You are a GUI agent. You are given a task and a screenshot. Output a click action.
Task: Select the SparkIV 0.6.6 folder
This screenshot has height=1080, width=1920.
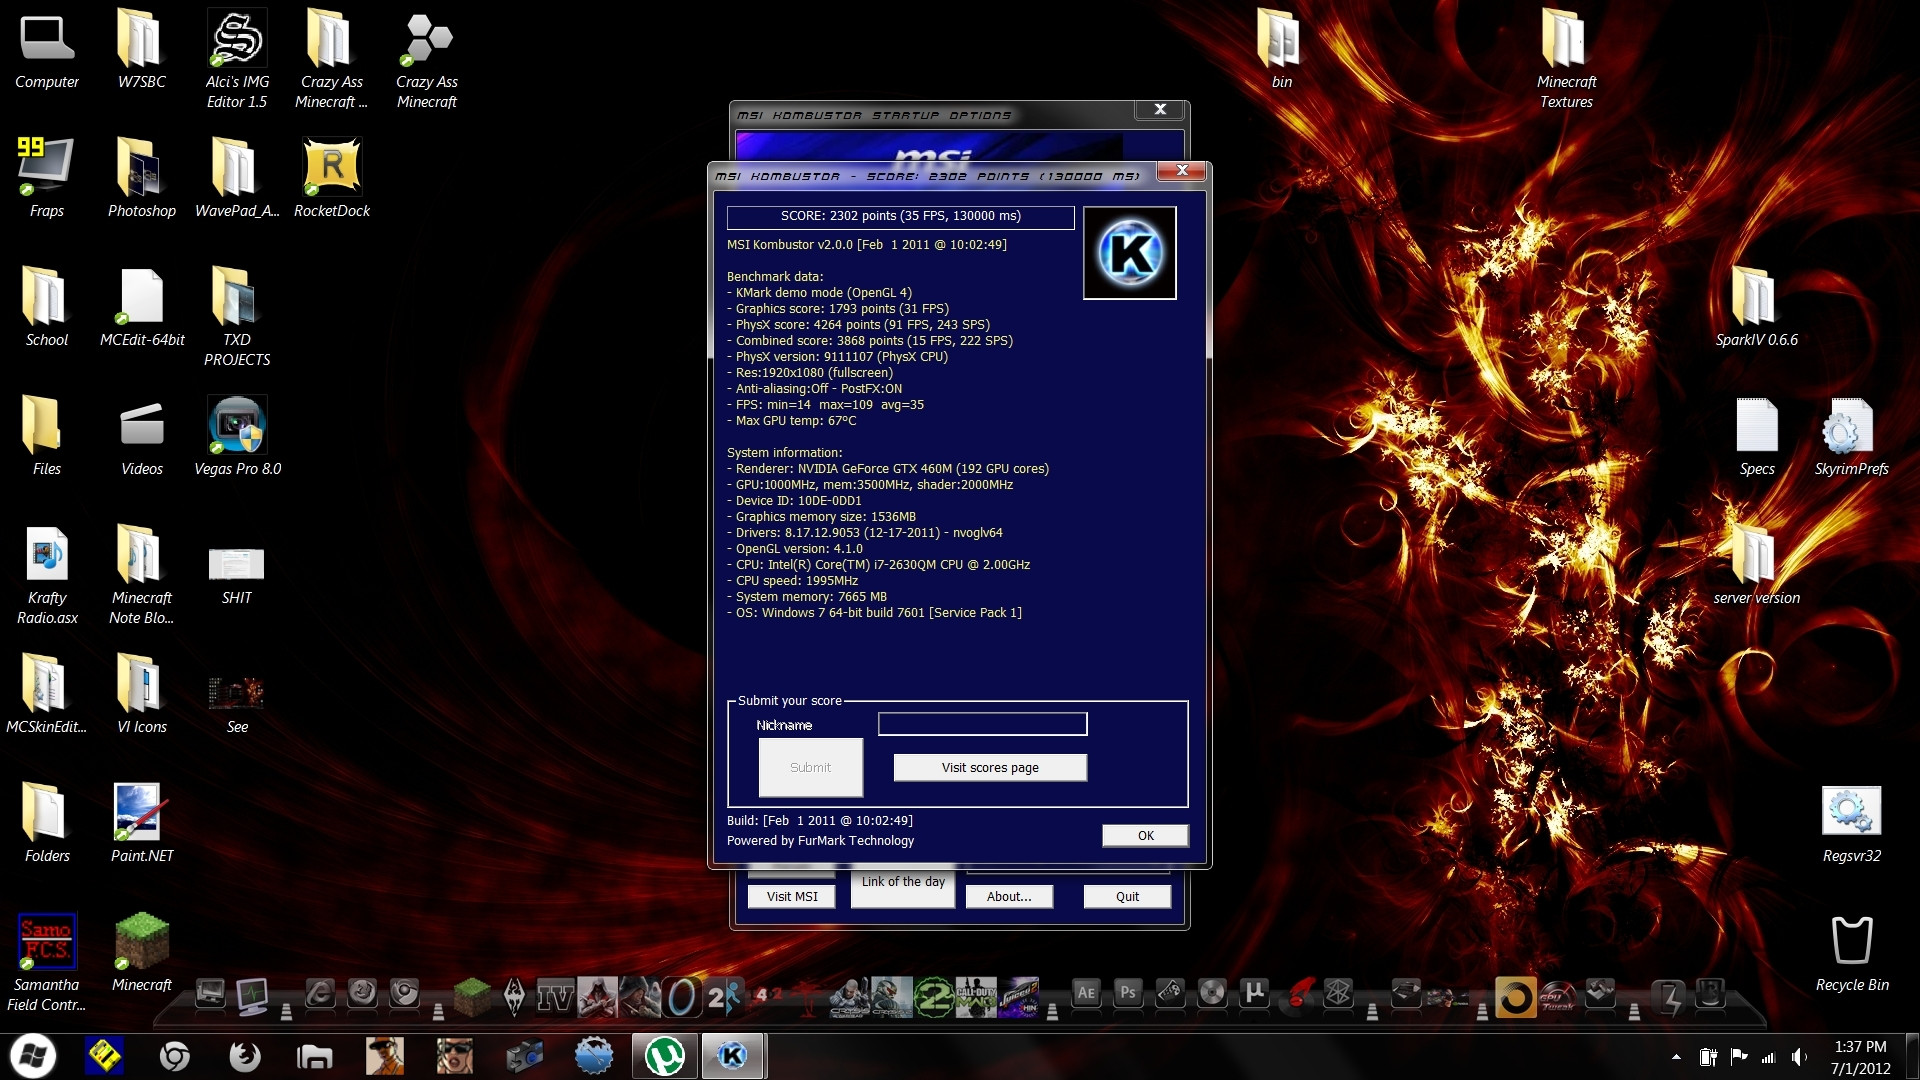1757,306
